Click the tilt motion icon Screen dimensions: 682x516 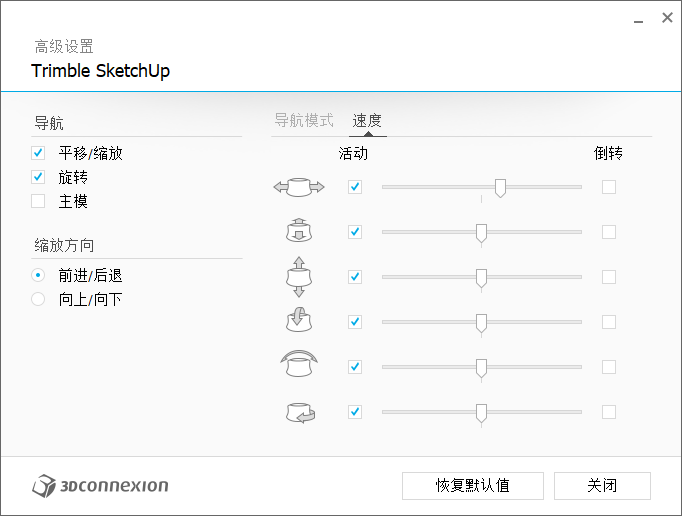[299, 322]
